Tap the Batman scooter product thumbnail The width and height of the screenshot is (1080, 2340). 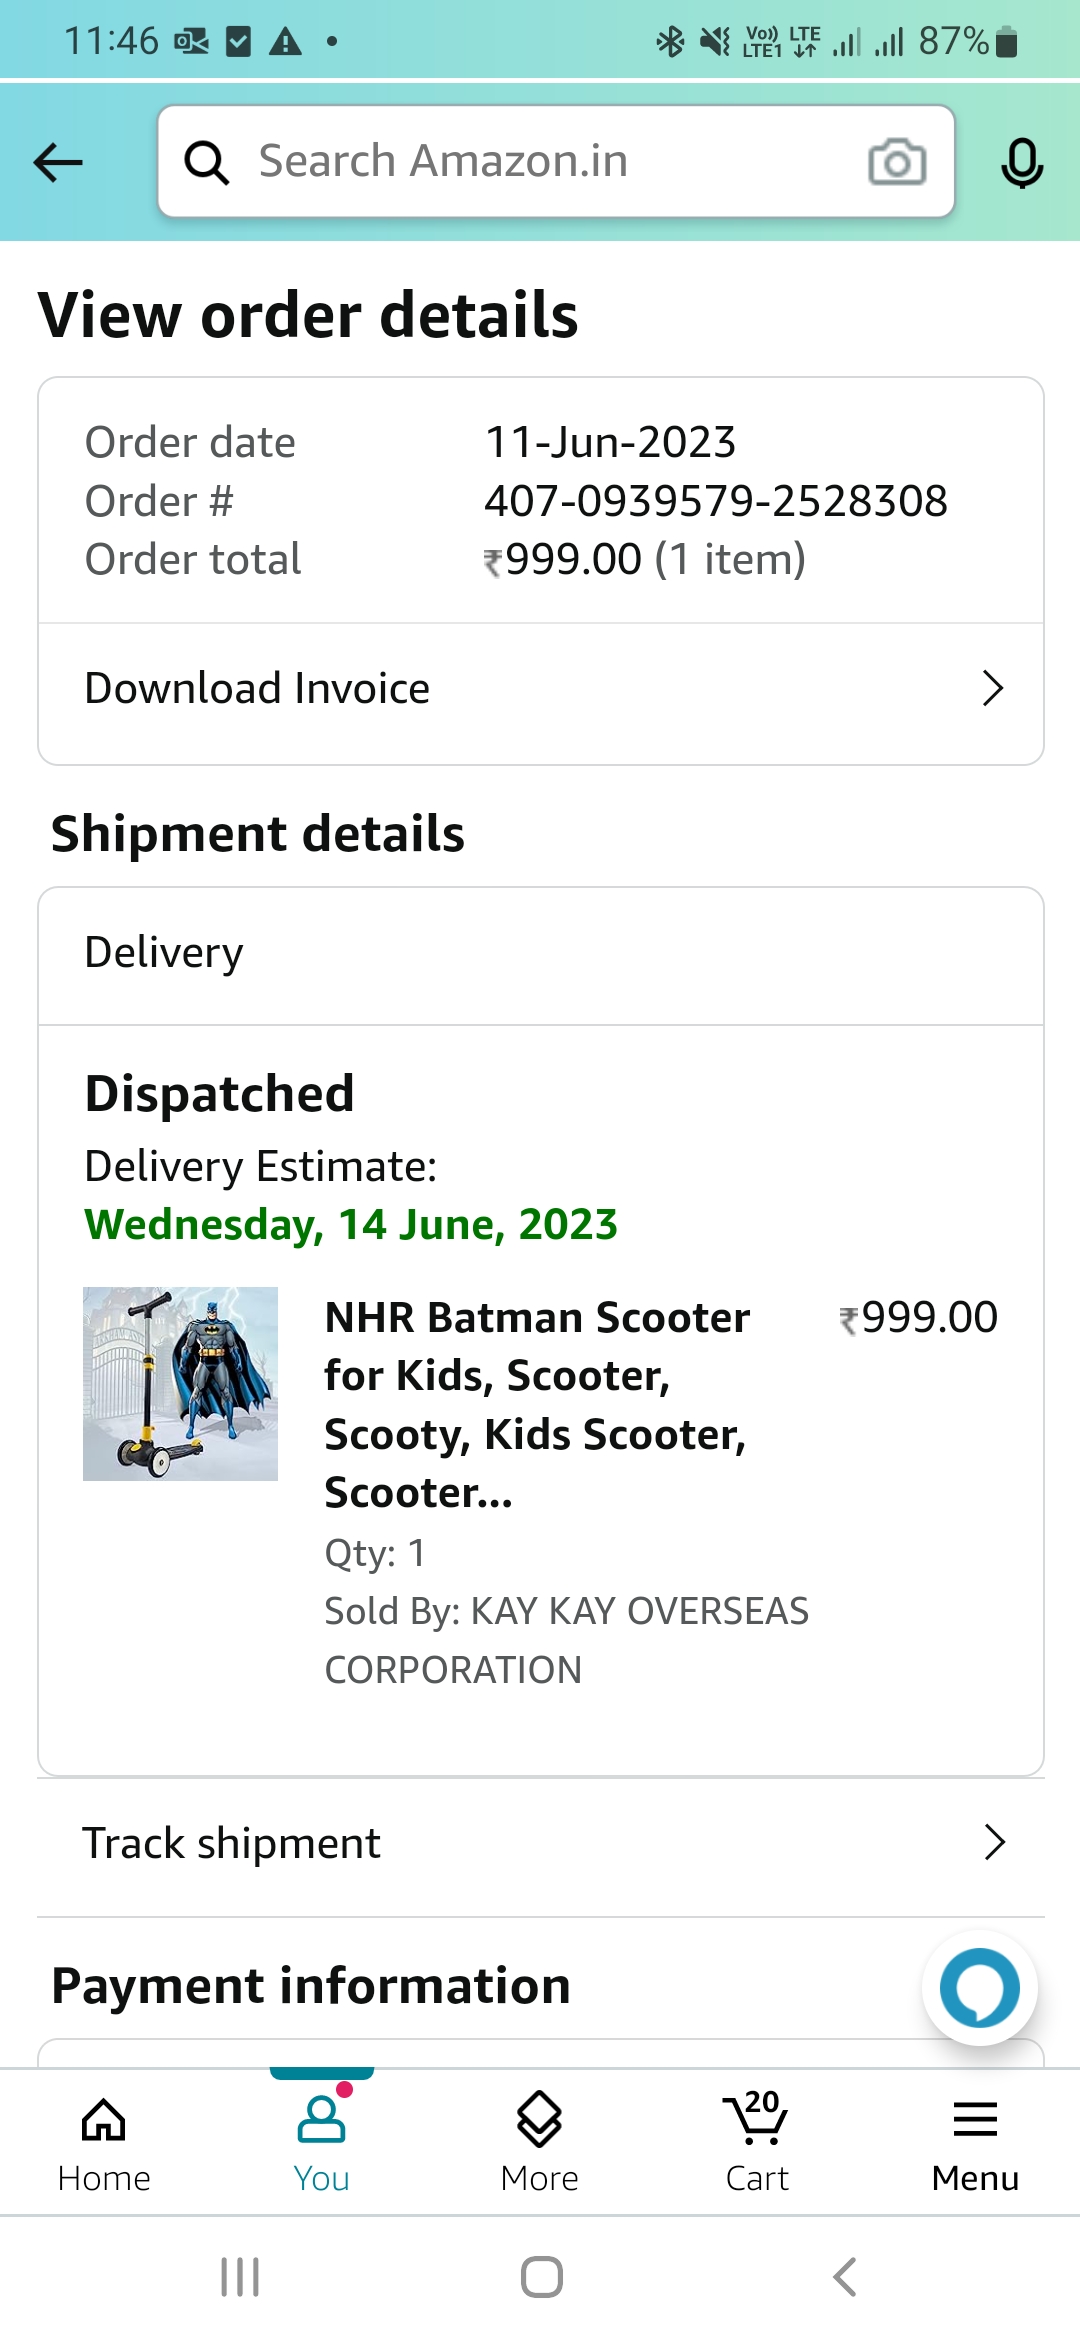click(180, 1384)
